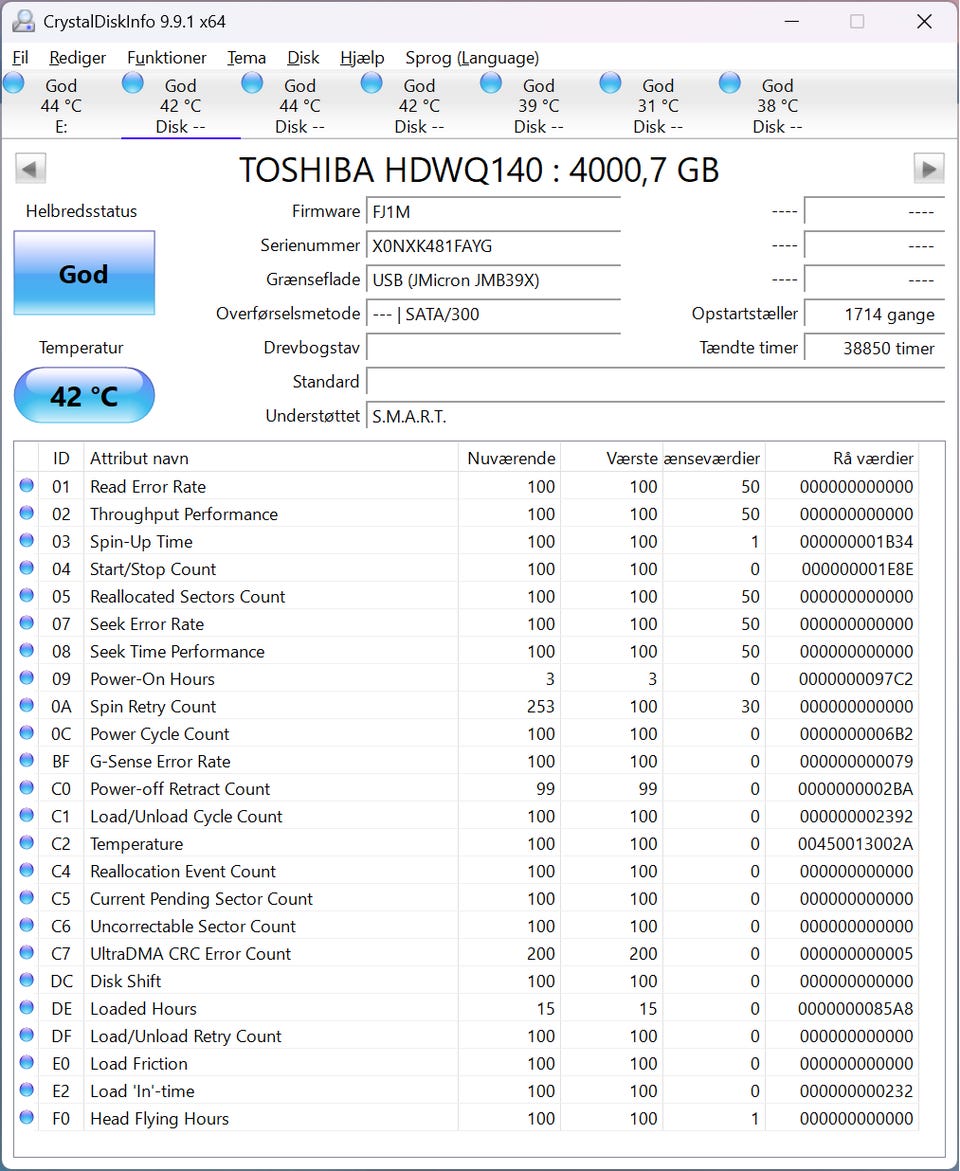Click status dot for Throughput Performance

[x=27, y=513]
